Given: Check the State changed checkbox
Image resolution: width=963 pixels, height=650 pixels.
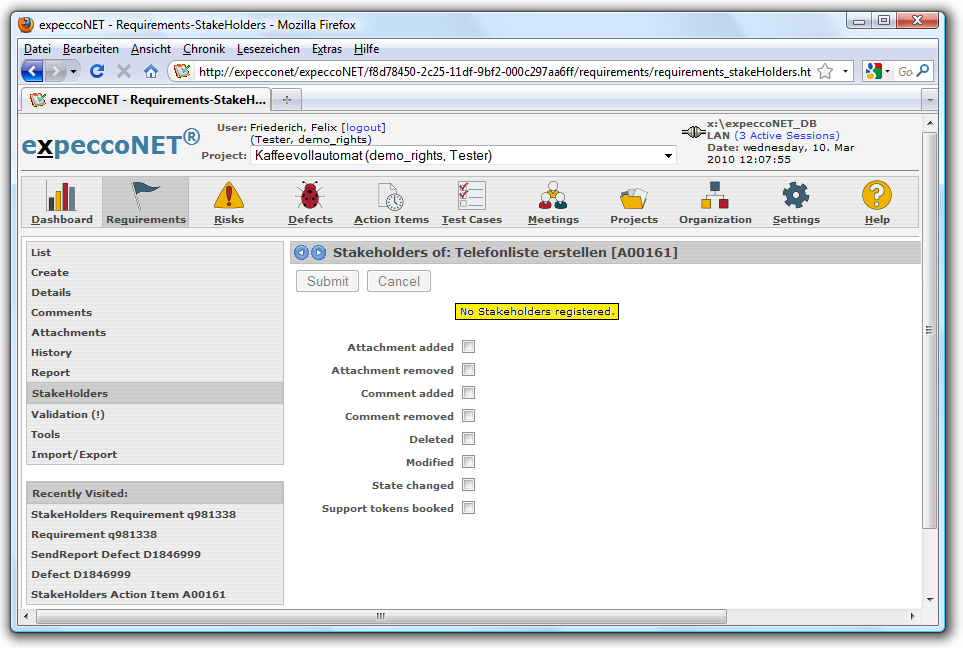Looking at the screenshot, I should [x=468, y=485].
